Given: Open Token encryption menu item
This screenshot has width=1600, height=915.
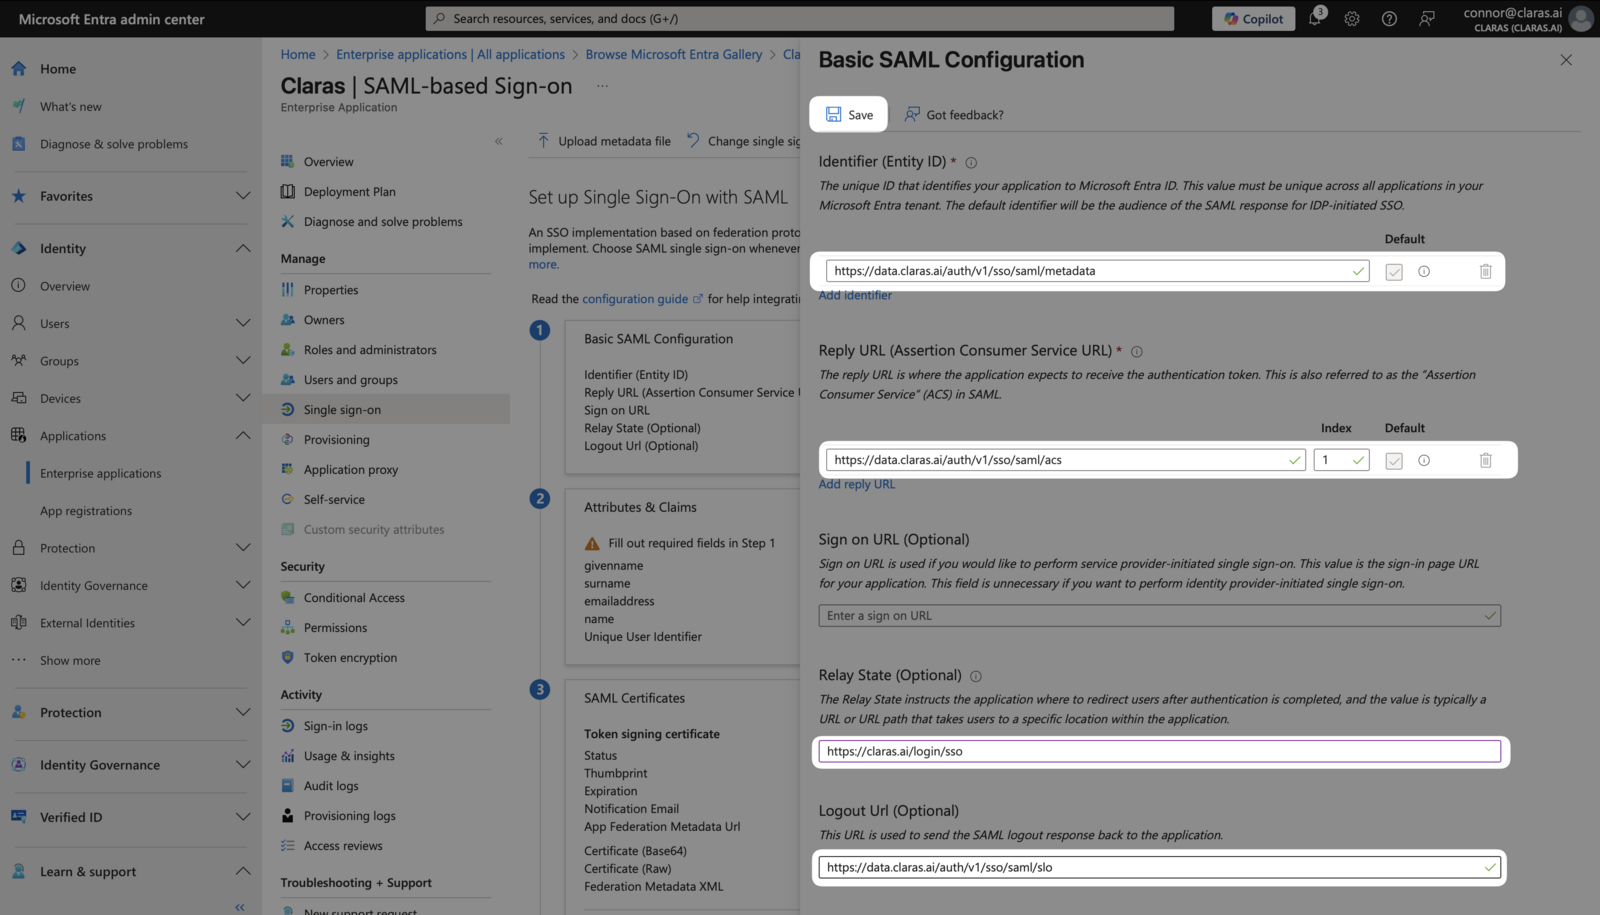Looking at the screenshot, I should pyautogui.click(x=350, y=658).
